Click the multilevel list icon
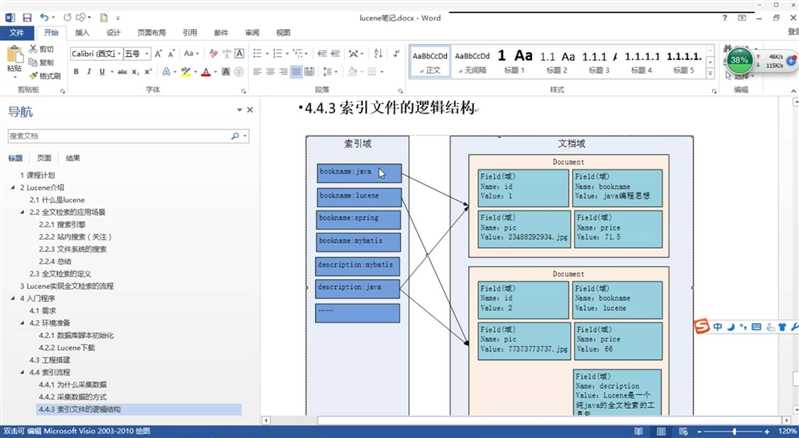This screenshot has width=799, height=438. click(298, 53)
